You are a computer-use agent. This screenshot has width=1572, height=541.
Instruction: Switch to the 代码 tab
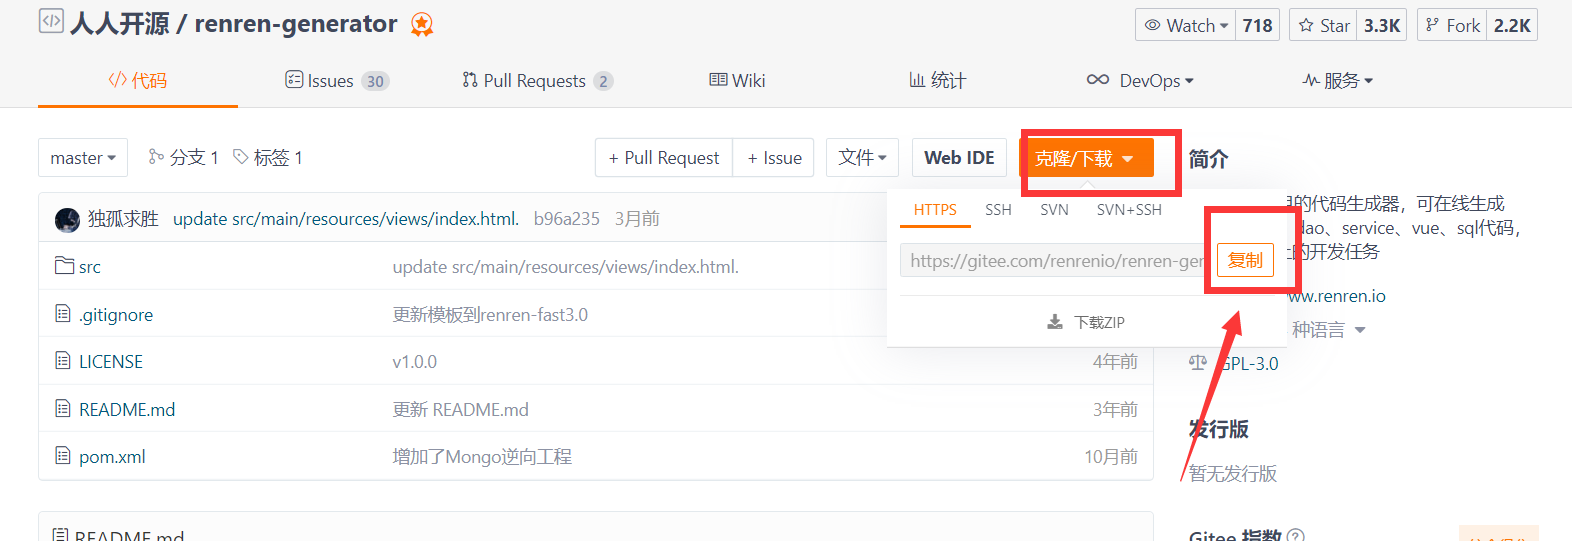pos(138,80)
